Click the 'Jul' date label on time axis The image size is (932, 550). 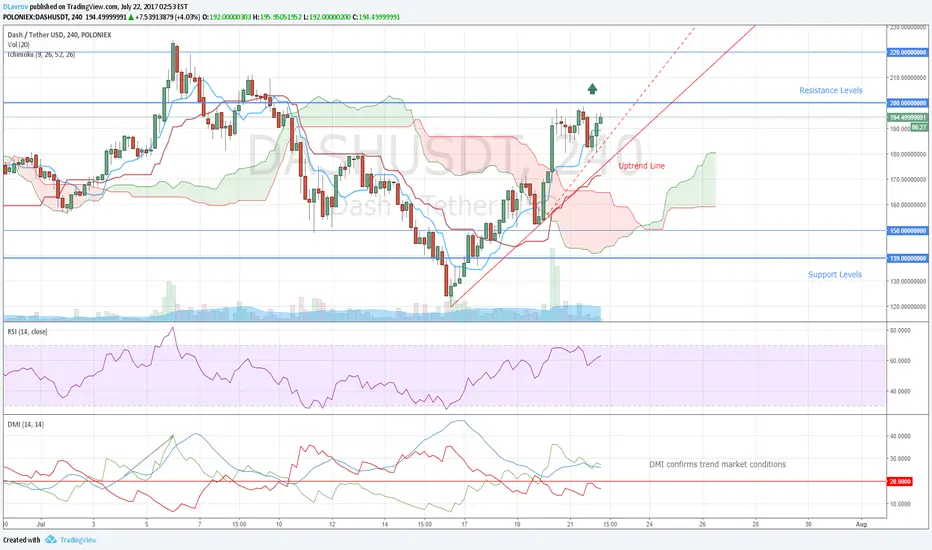(x=41, y=524)
